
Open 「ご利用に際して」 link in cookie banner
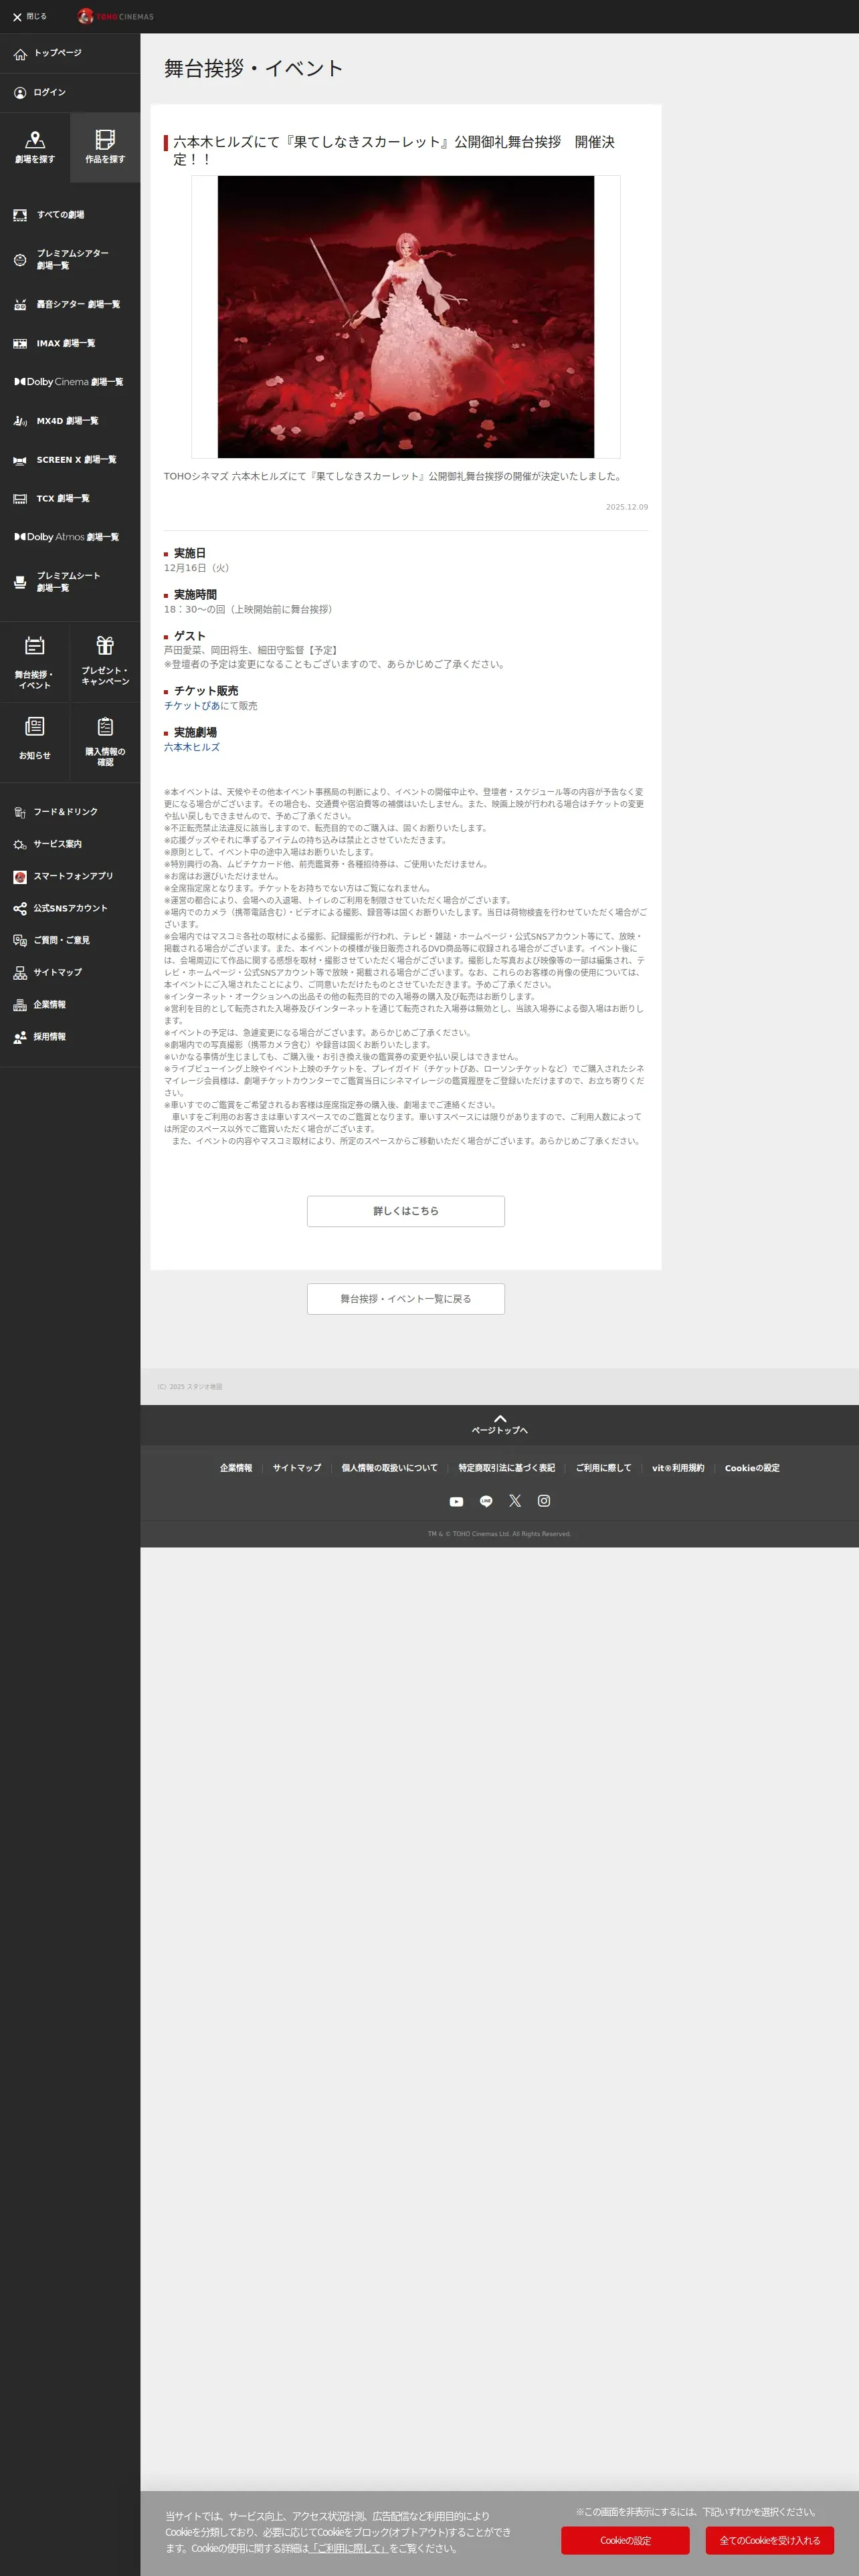[349, 2548]
